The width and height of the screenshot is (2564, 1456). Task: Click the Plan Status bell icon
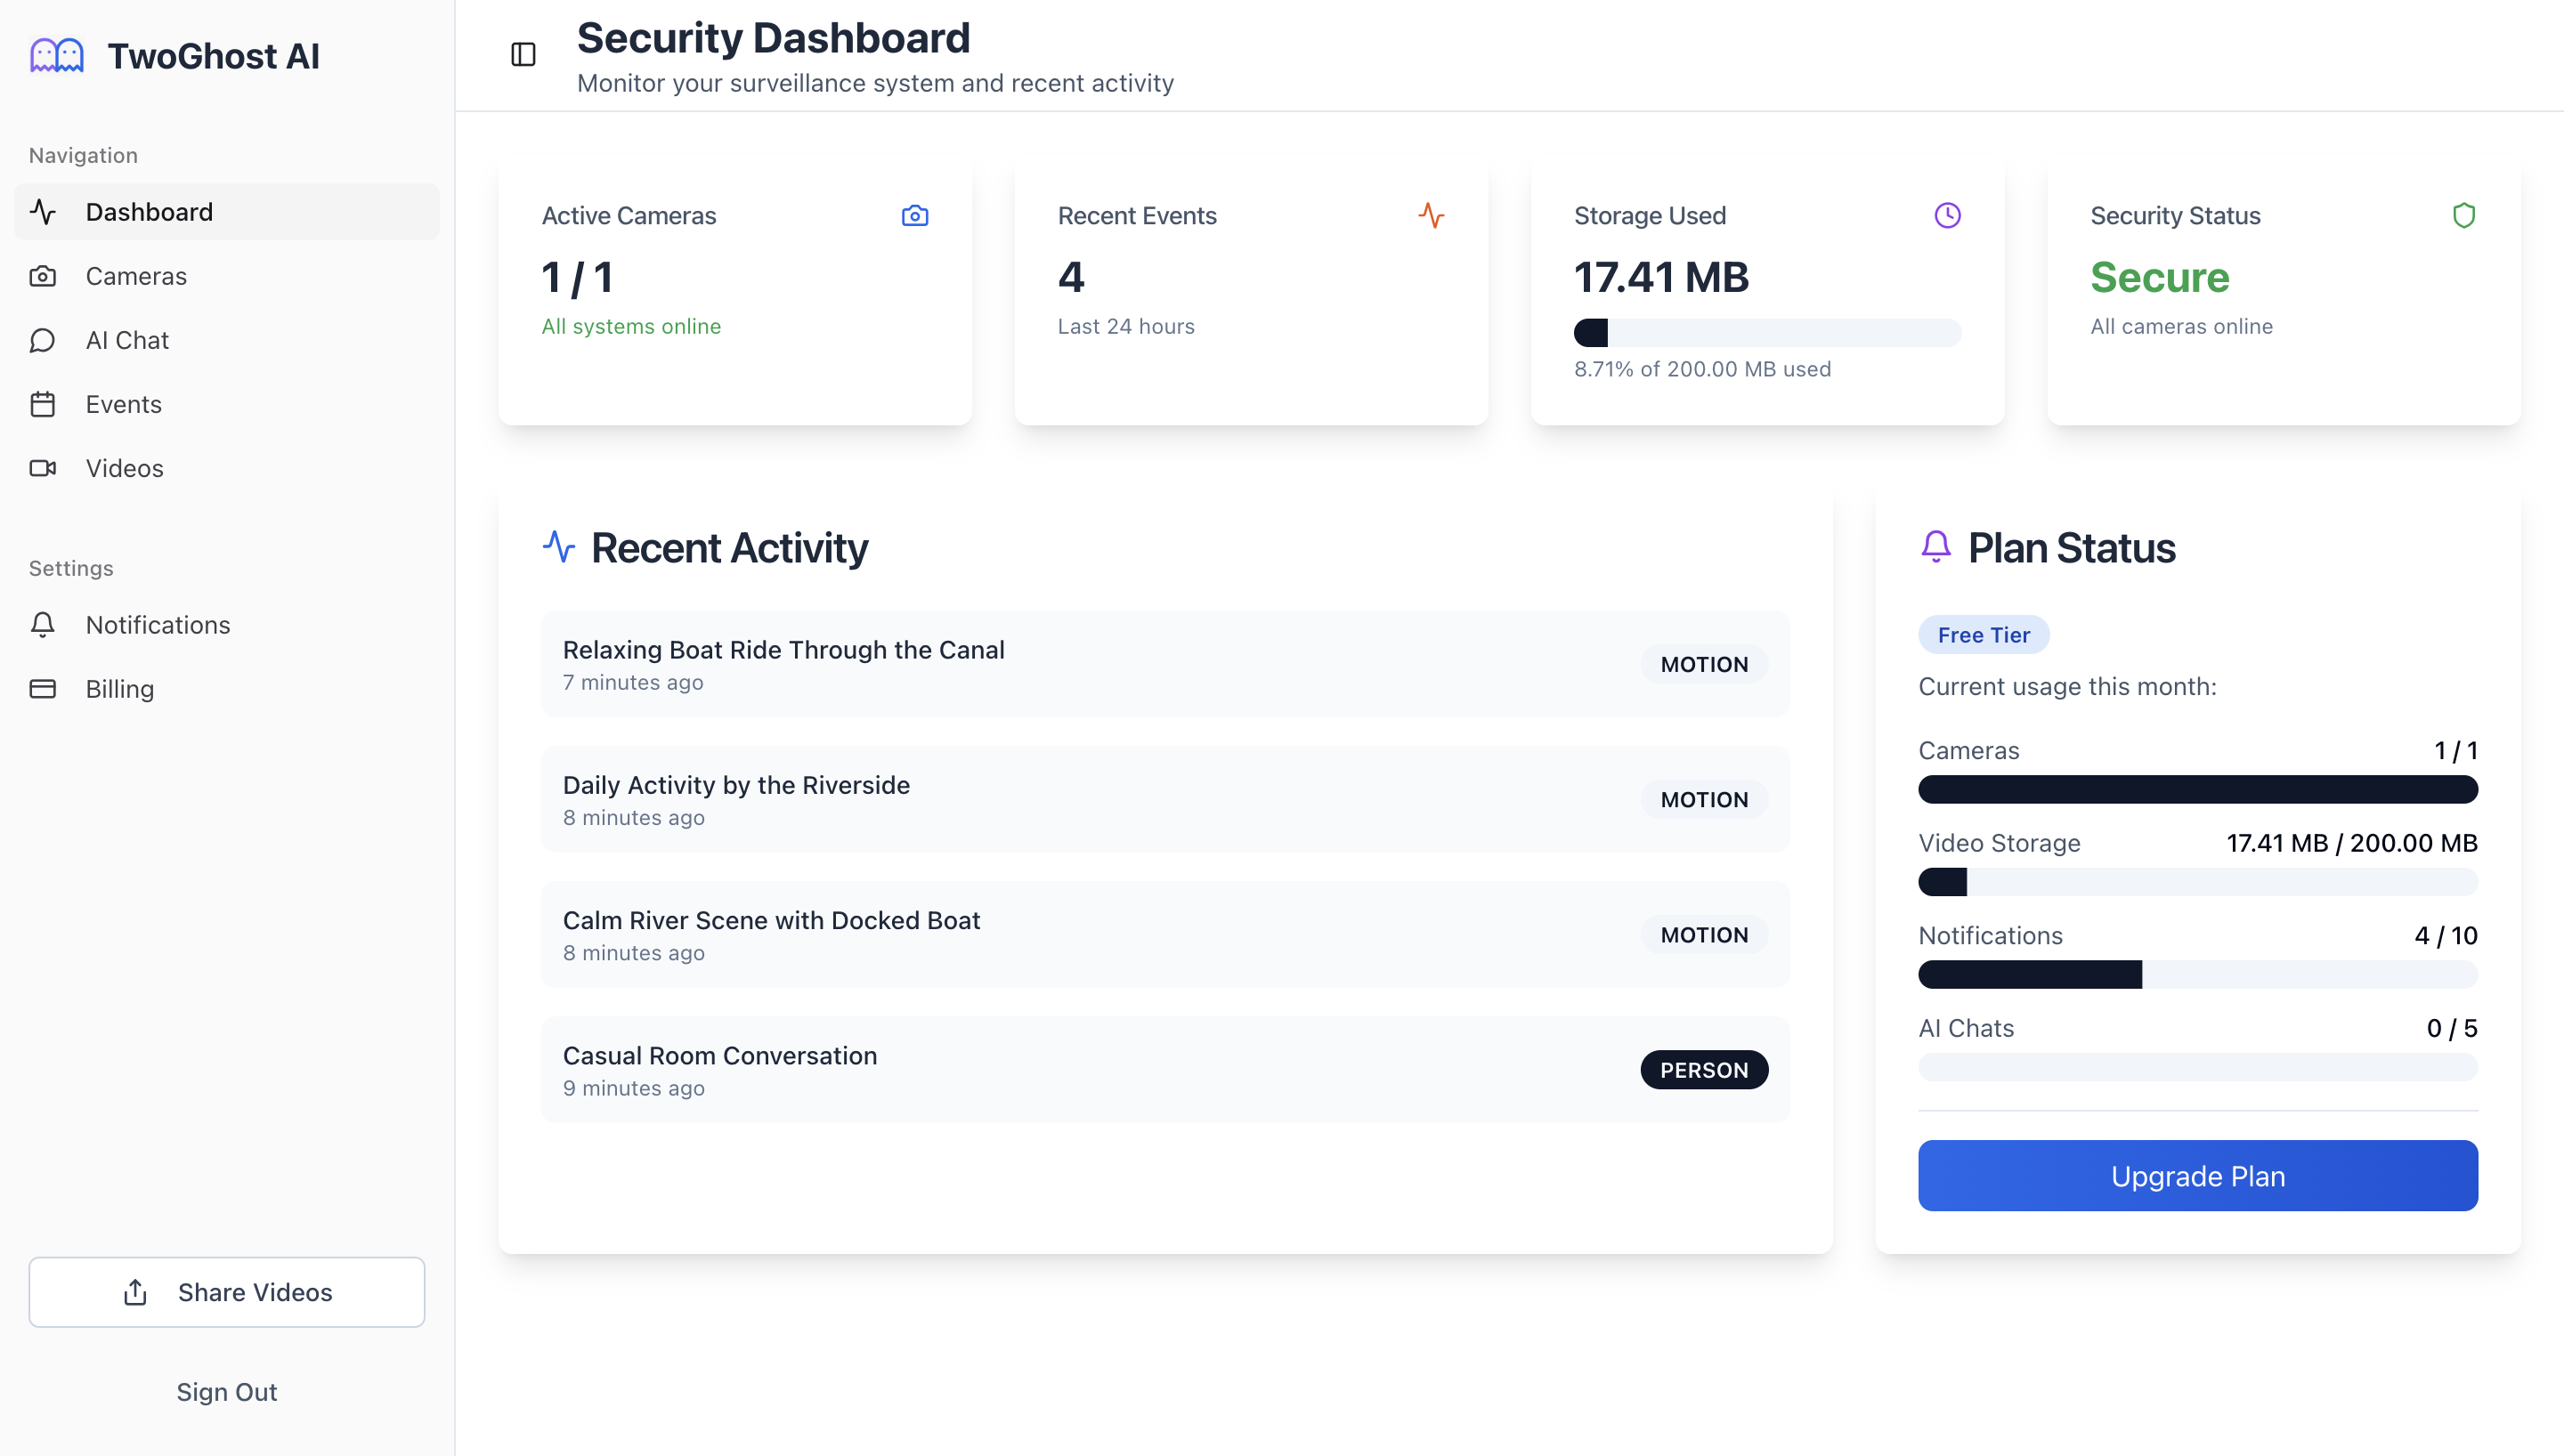(1936, 547)
